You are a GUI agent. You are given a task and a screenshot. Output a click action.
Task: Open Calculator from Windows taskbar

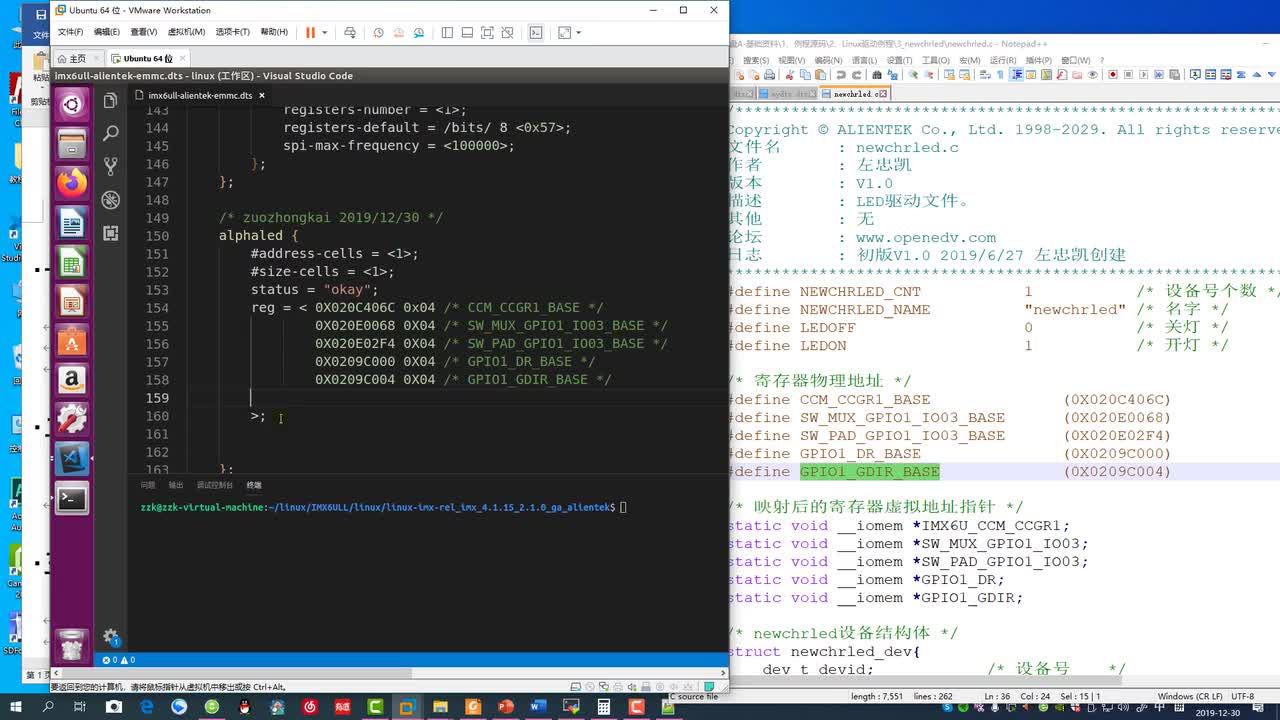pos(602,706)
